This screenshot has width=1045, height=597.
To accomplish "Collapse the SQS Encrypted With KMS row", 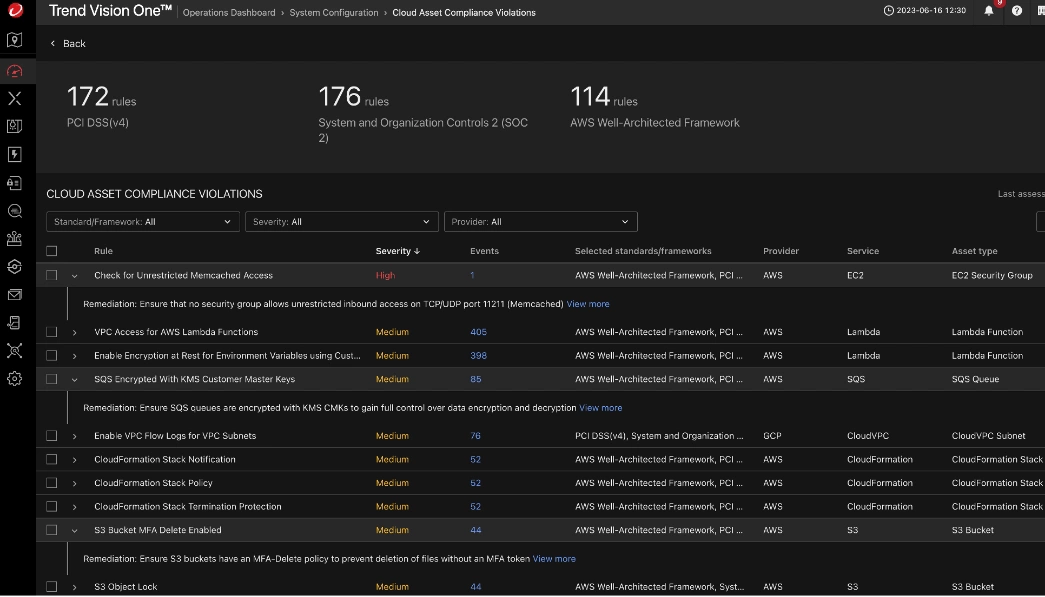I will click(75, 380).
